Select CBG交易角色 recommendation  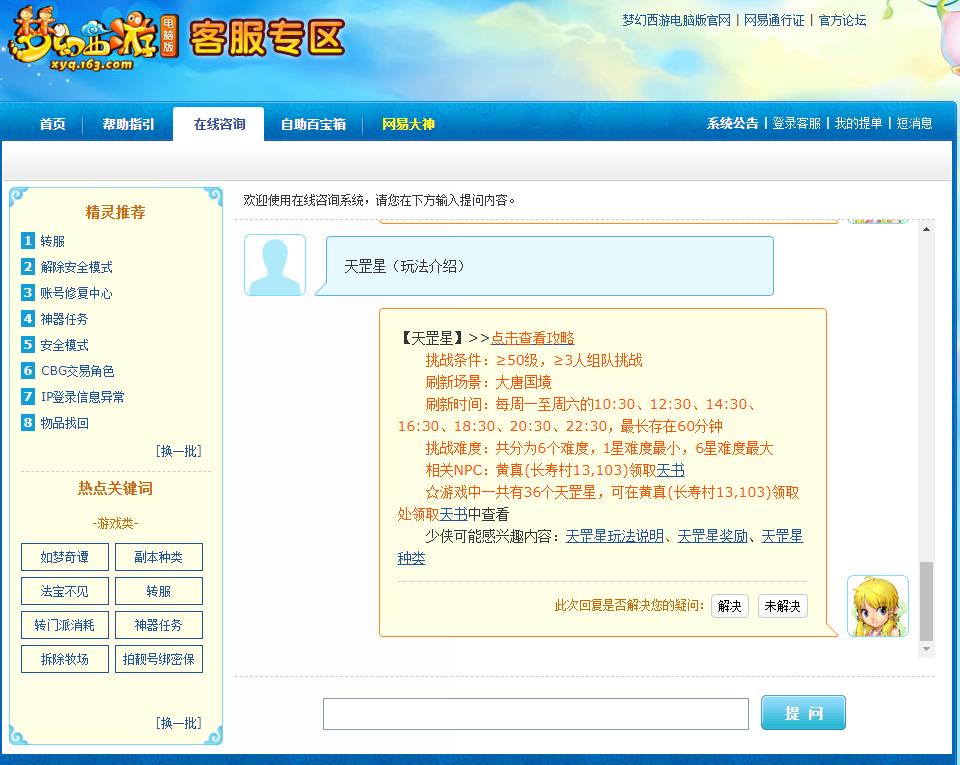tap(78, 371)
